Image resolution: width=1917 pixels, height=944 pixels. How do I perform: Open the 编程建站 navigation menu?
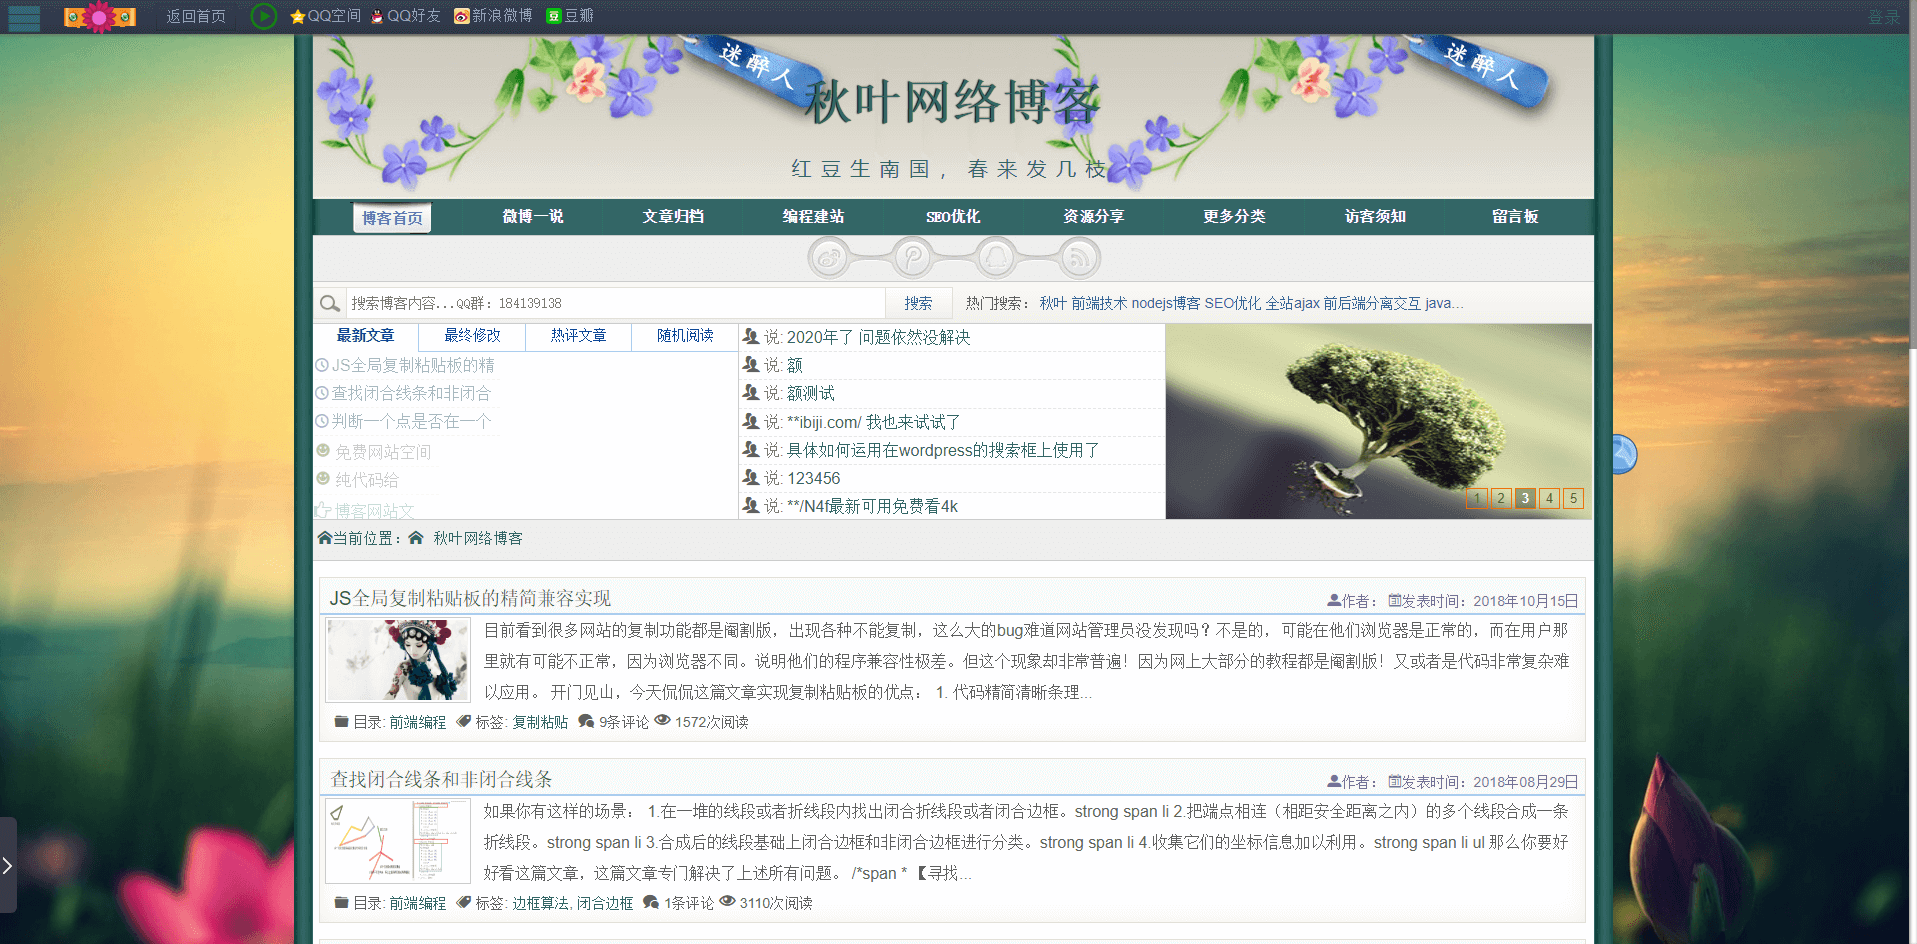(813, 217)
